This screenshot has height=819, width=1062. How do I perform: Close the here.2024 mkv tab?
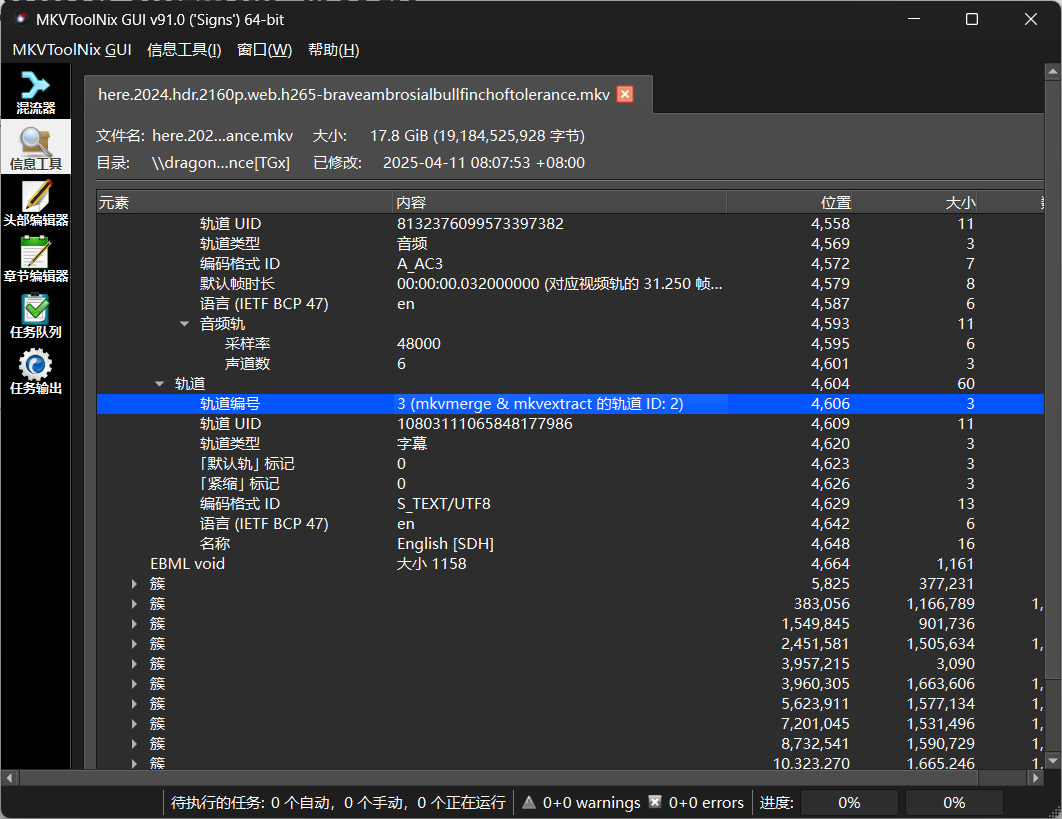(x=625, y=94)
